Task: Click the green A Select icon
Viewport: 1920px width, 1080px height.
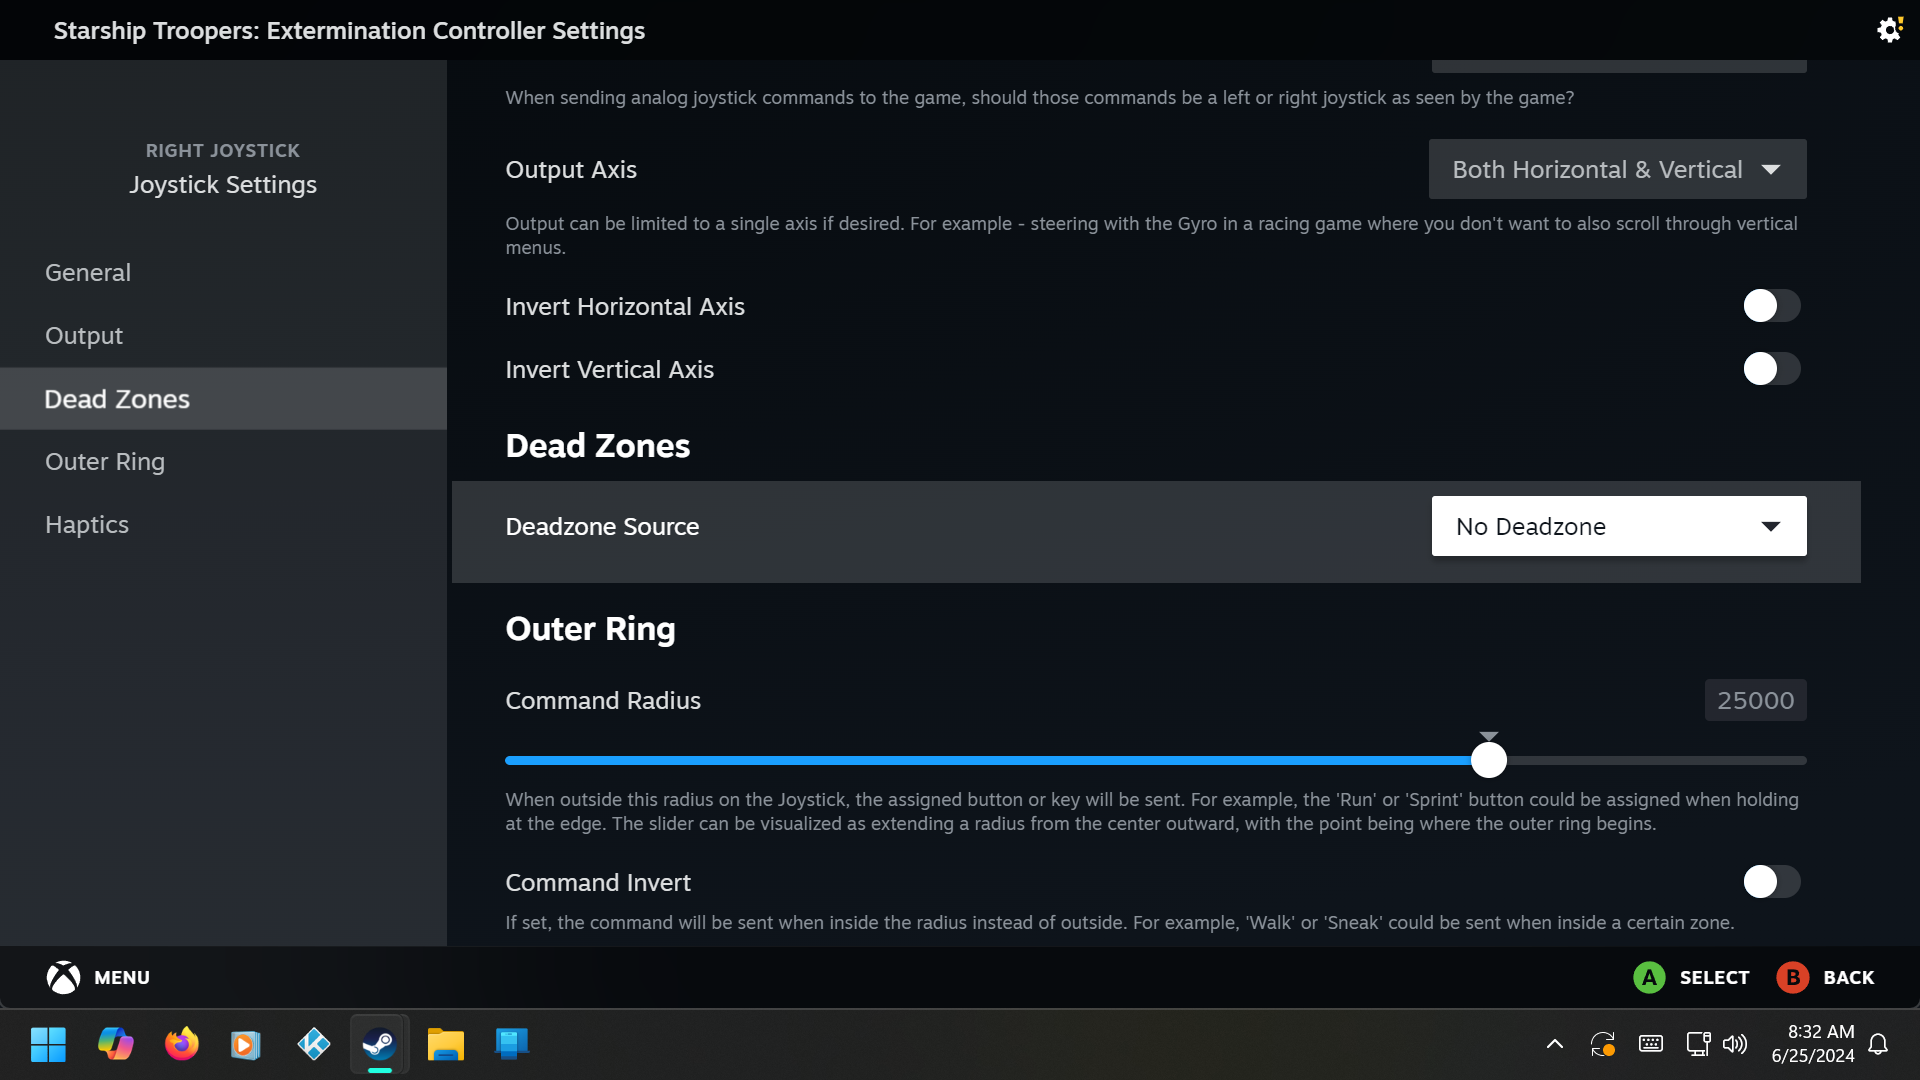Action: (1649, 977)
